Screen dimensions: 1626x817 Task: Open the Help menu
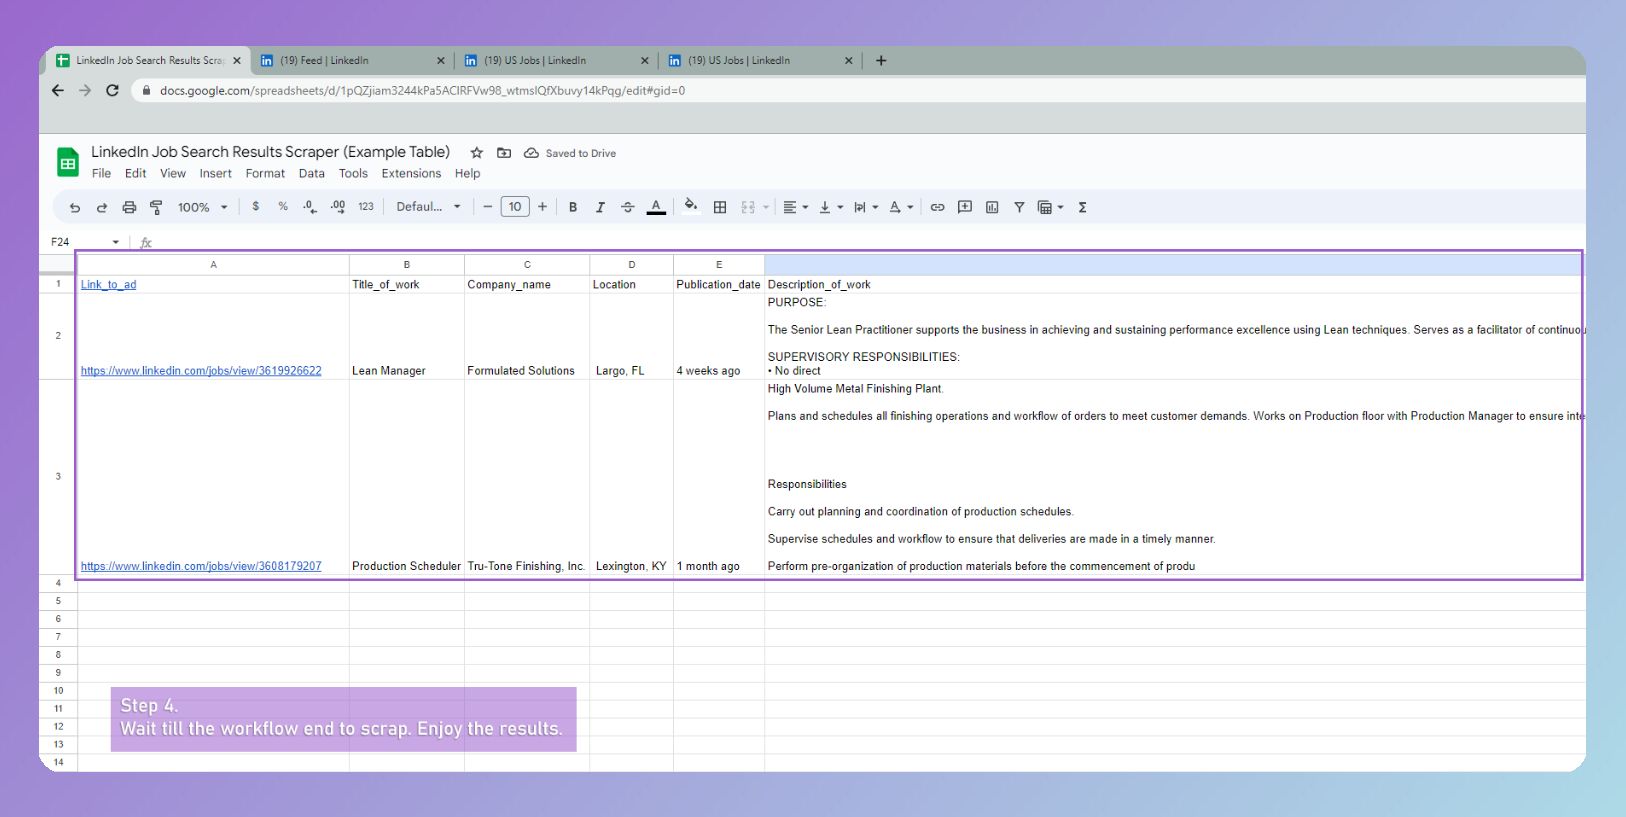467,173
